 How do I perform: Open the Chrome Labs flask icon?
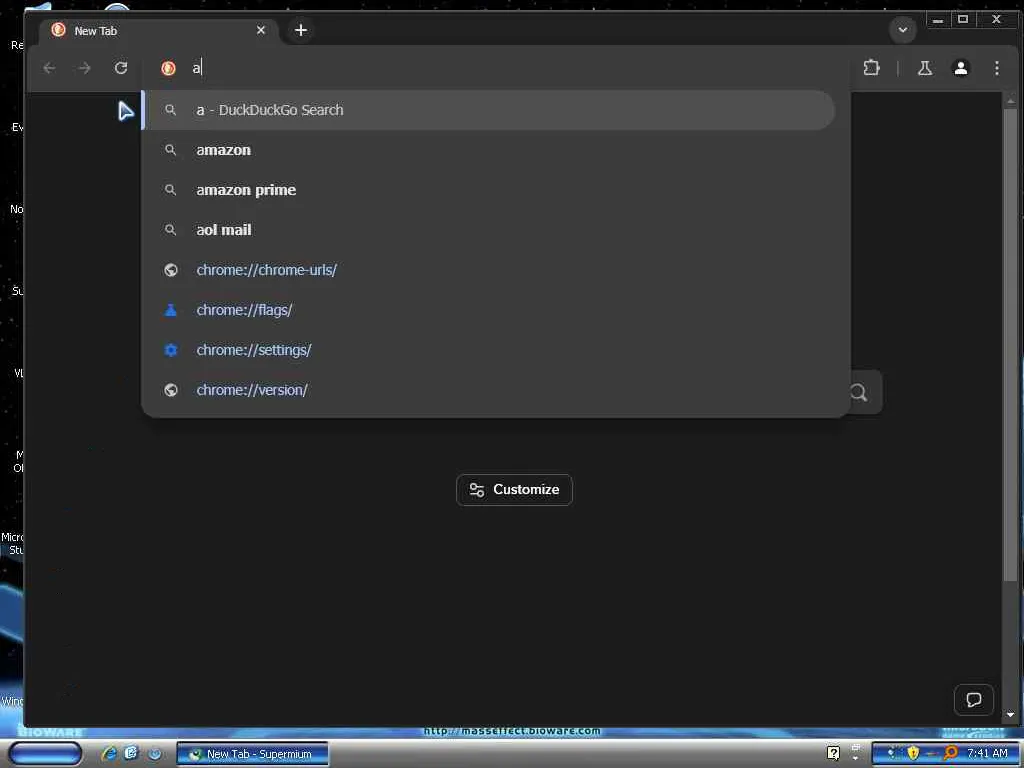925,68
